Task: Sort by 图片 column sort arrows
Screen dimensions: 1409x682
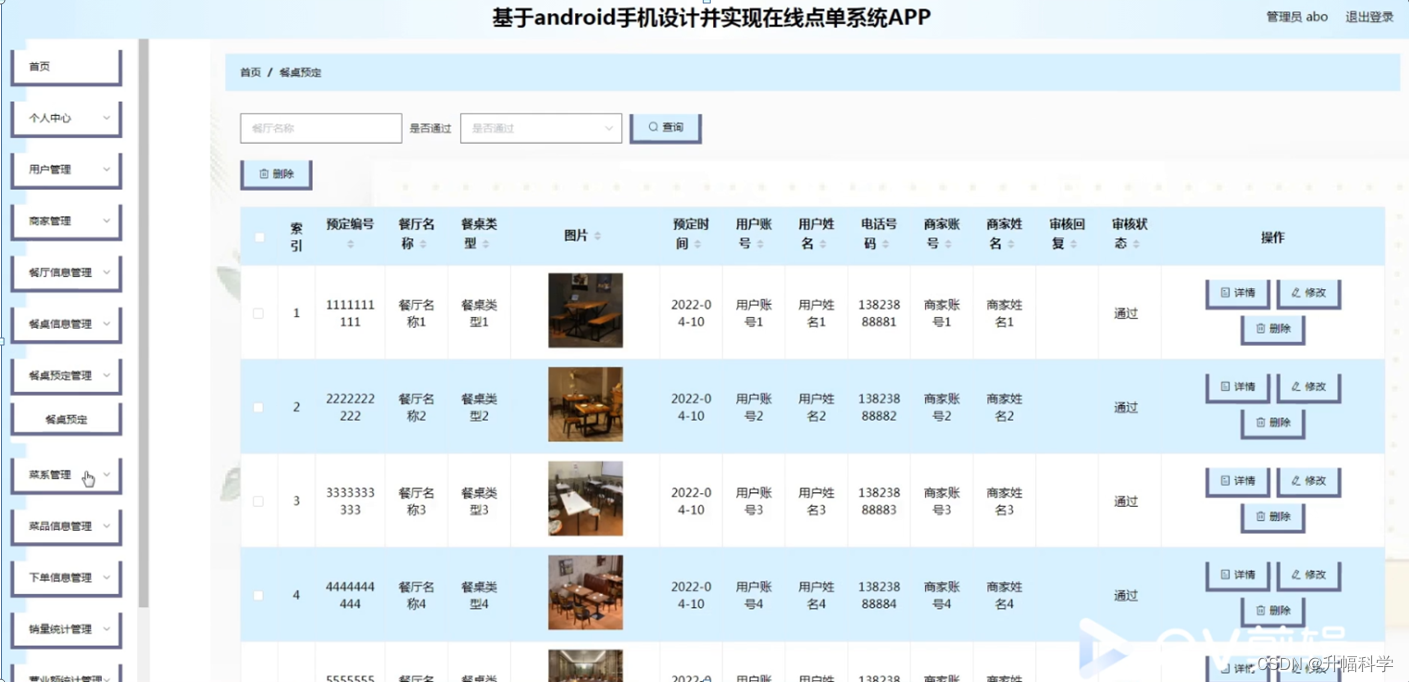Action: pyautogui.click(x=597, y=236)
